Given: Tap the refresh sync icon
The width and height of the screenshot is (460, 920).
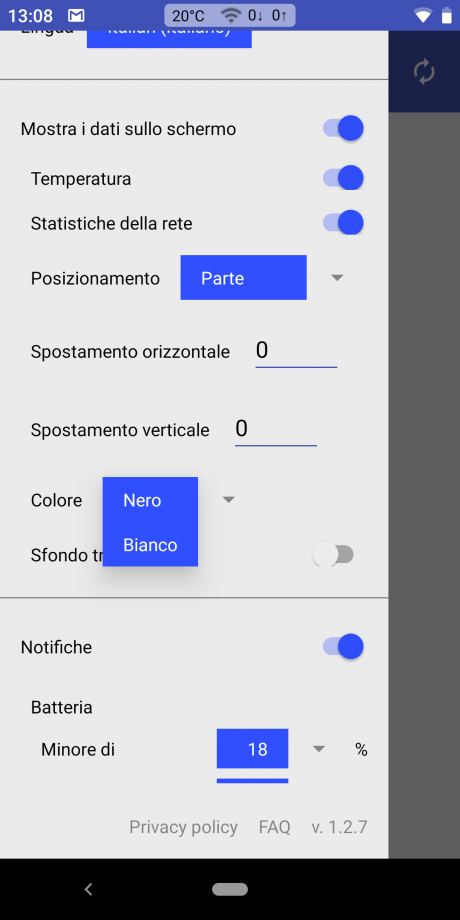Looking at the screenshot, I should (424, 72).
